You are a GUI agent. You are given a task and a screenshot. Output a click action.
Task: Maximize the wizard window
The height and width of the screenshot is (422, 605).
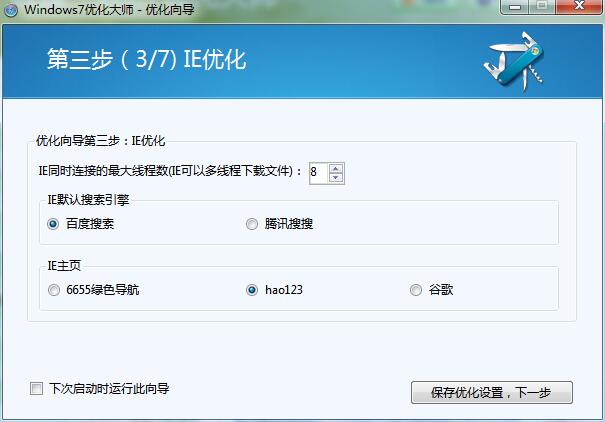click(x=542, y=7)
